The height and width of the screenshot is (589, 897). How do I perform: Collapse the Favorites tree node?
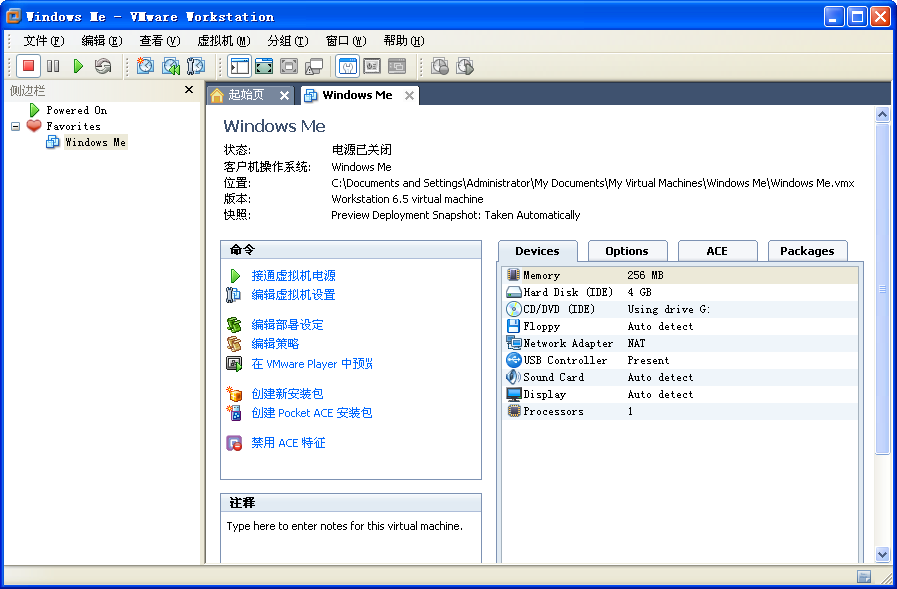tap(15, 126)
